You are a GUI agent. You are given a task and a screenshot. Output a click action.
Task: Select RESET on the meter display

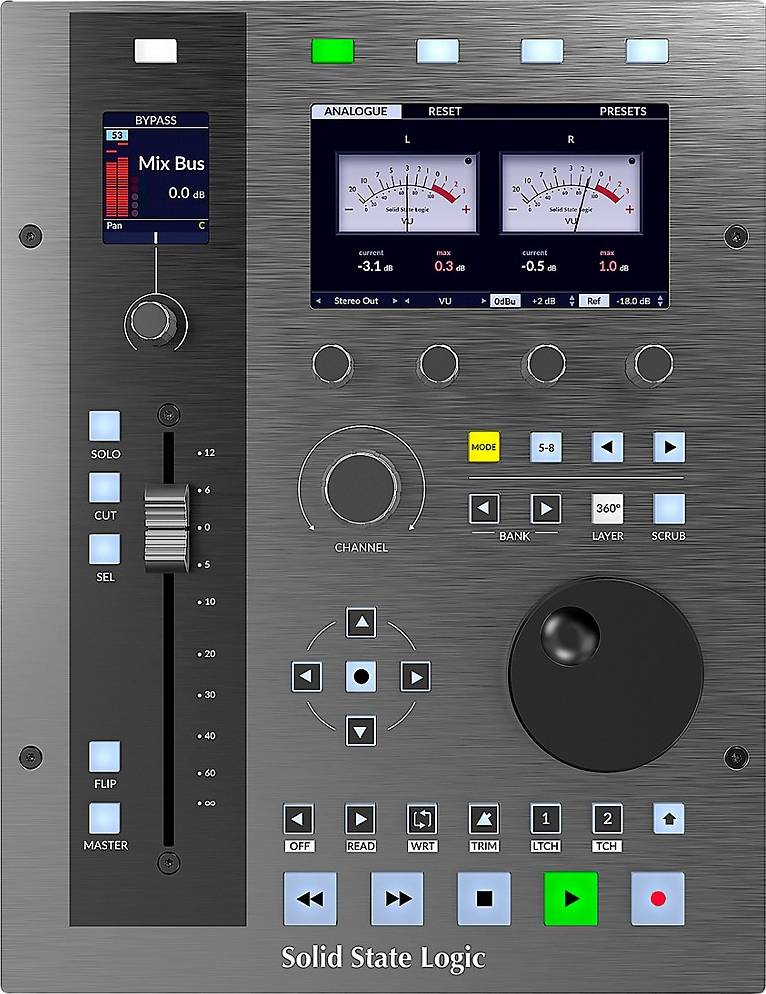coord(445,111)
